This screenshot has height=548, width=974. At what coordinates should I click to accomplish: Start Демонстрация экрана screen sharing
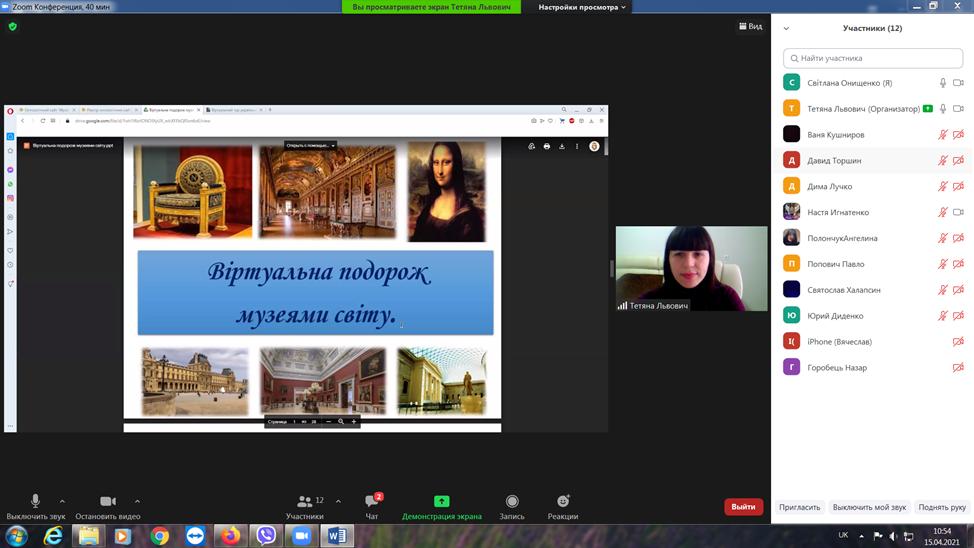pyautogui.click(x=442, y=506)
